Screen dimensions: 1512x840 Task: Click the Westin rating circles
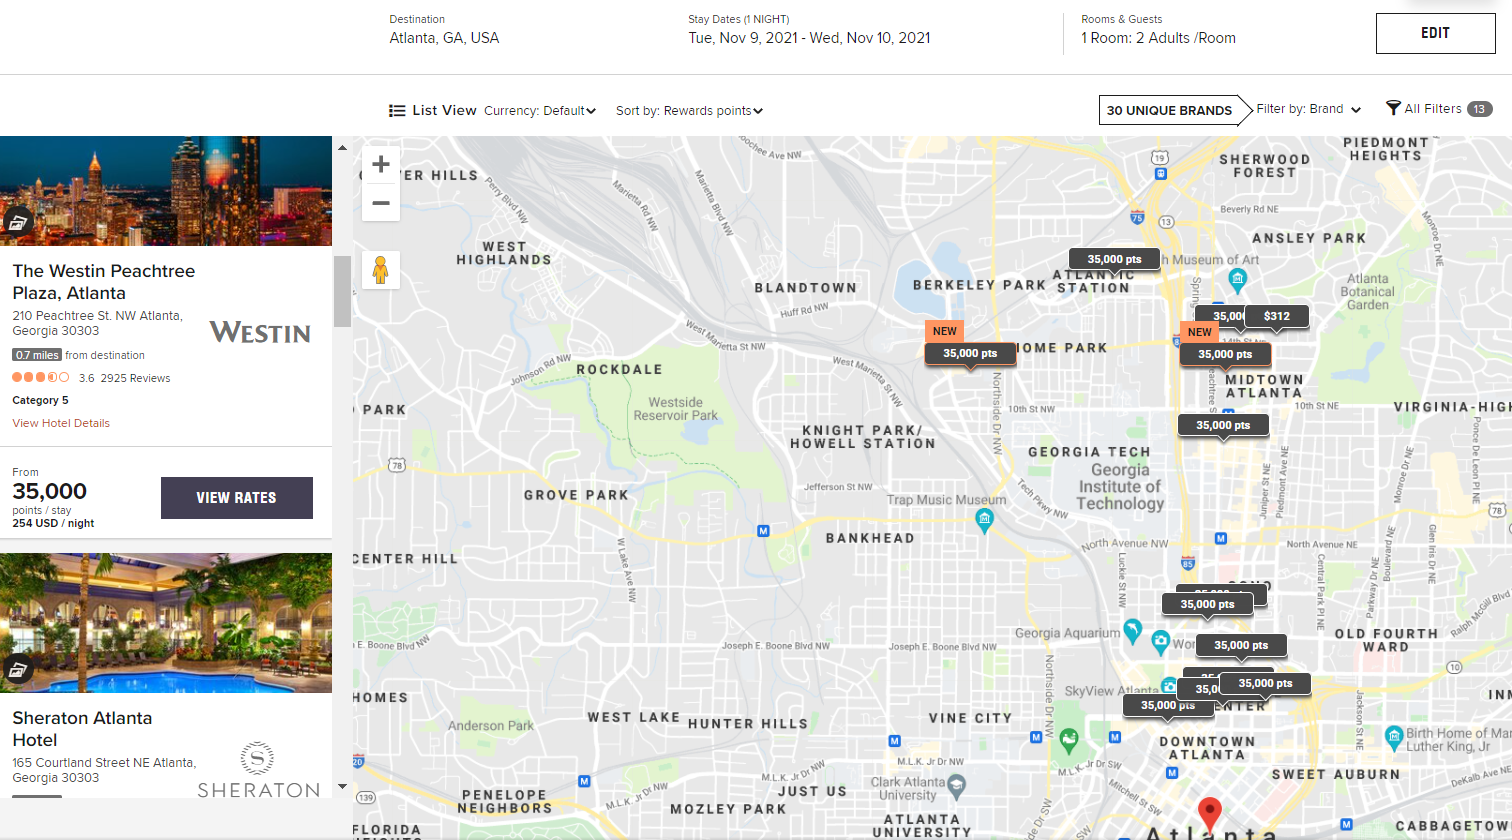click(x=41, y=378)
